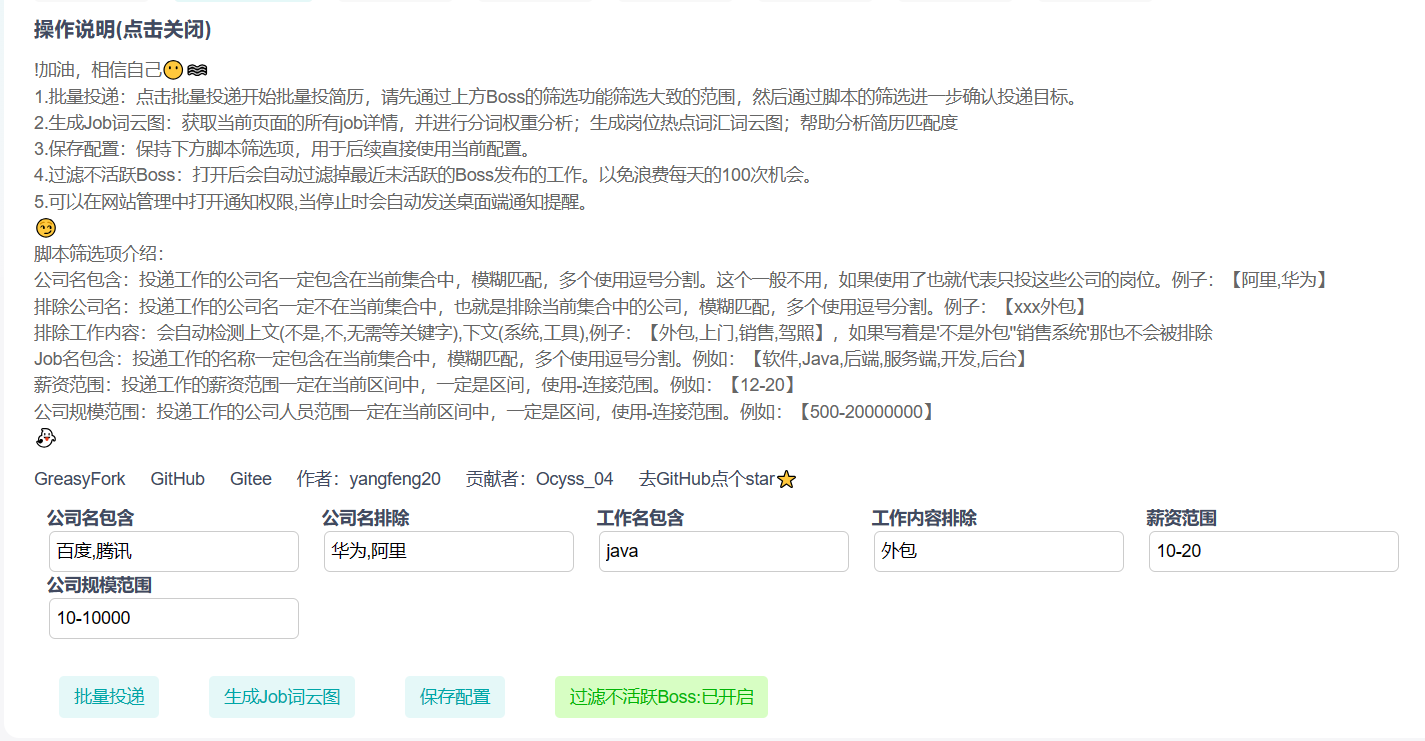Click the 生成Job词云图 button
The image size is (1425, 741).
click(x=281, y=696)
